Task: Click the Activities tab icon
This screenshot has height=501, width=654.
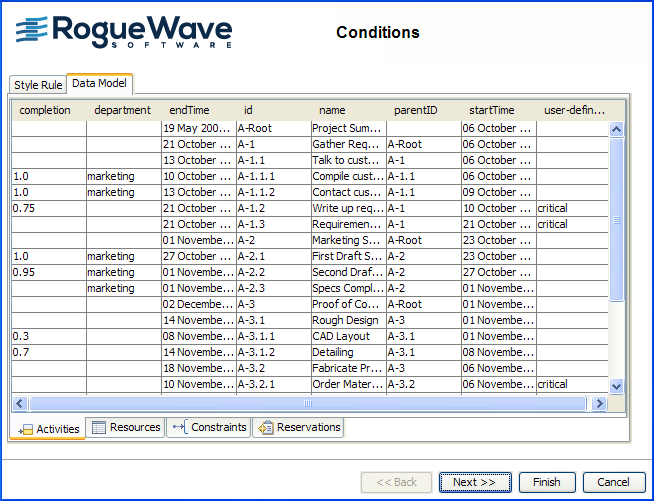Action: (x=26, y=430)
